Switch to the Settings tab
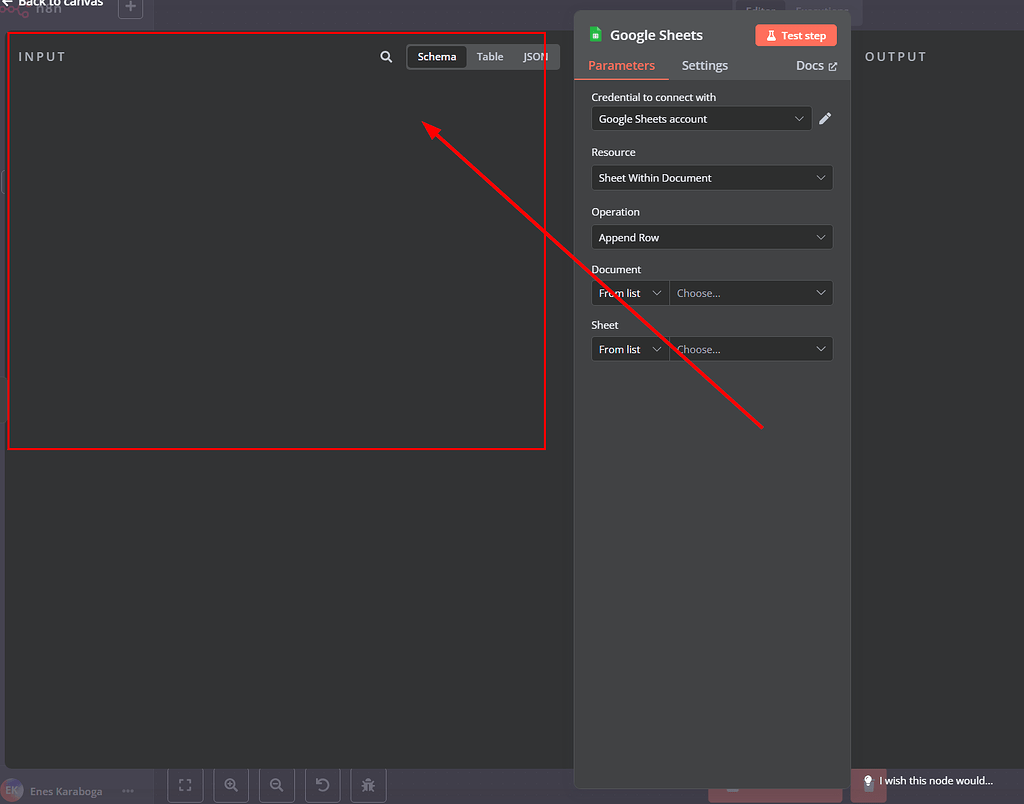 pyautogui.click(x=704, y=65)
